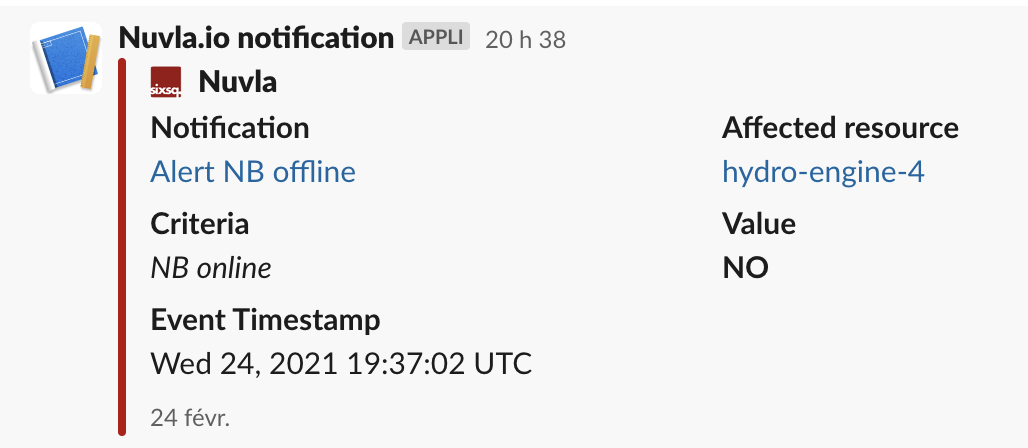
Task: Click the Criteria field heading
Action: 200,224
